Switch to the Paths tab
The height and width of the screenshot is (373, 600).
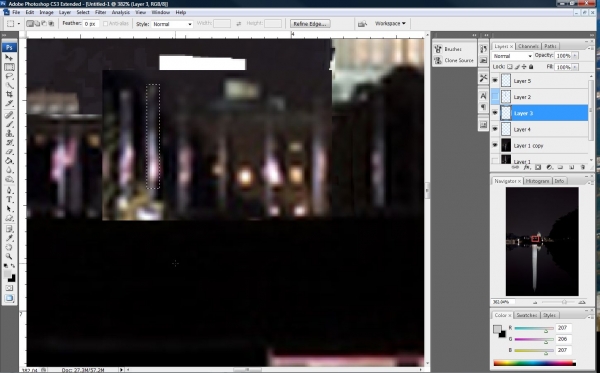(550, 46)
